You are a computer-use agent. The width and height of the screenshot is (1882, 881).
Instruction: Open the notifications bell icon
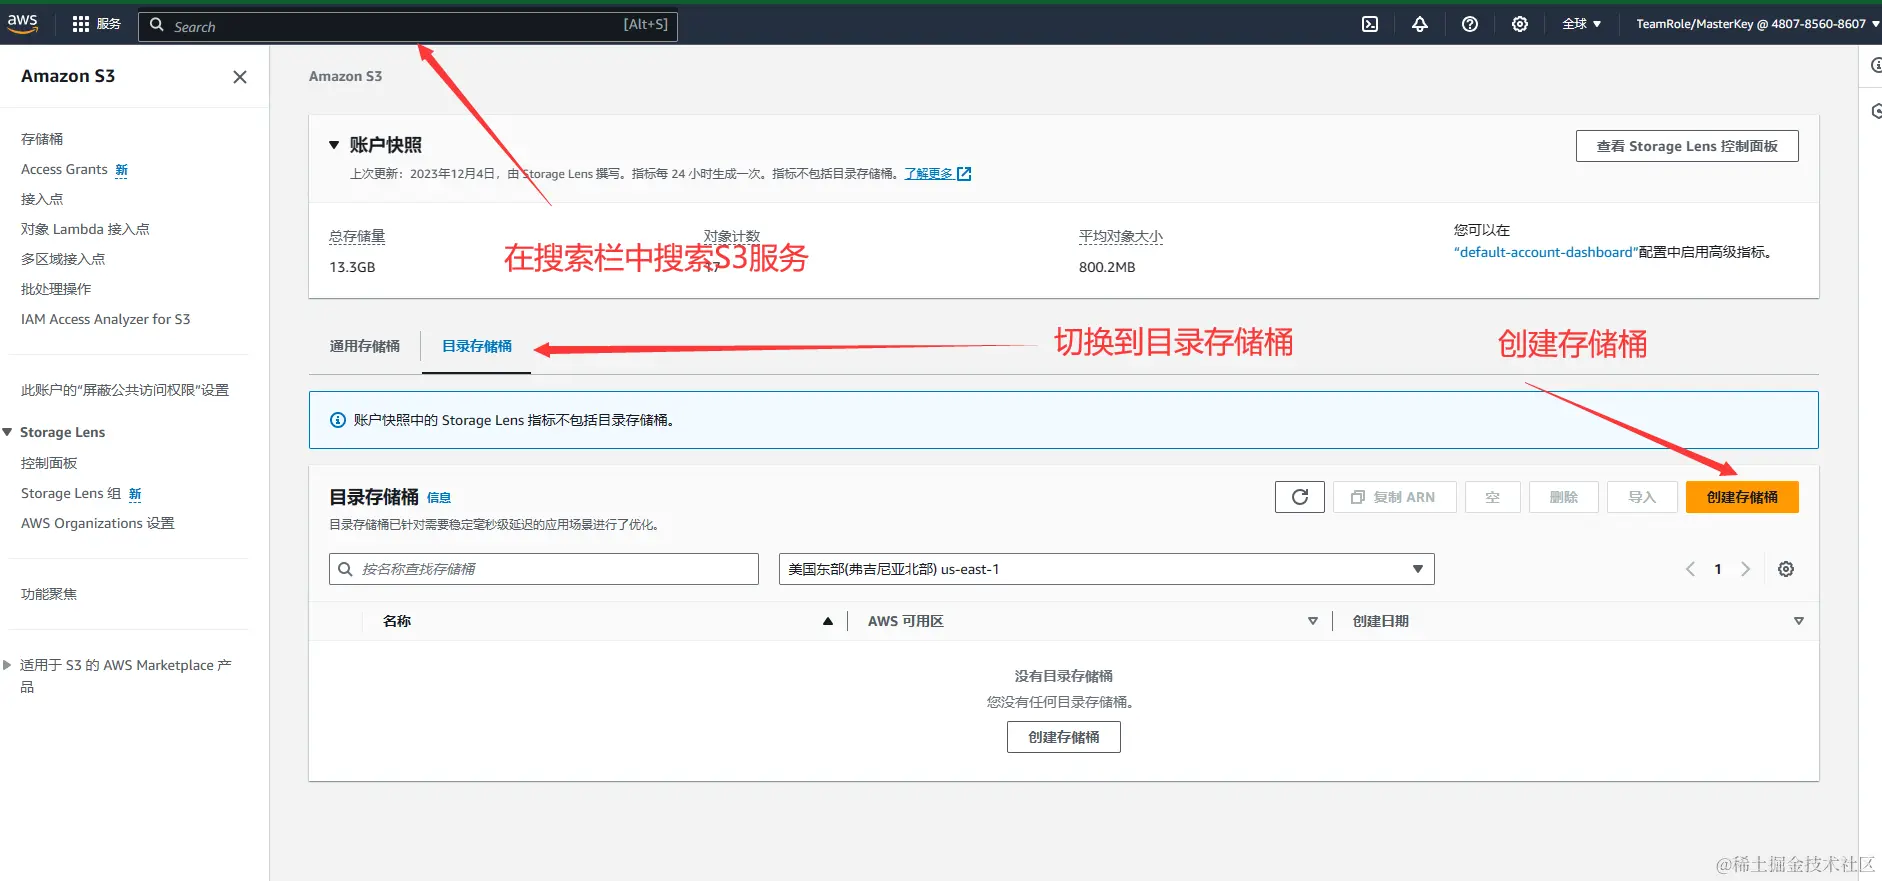coord(1420,24)
